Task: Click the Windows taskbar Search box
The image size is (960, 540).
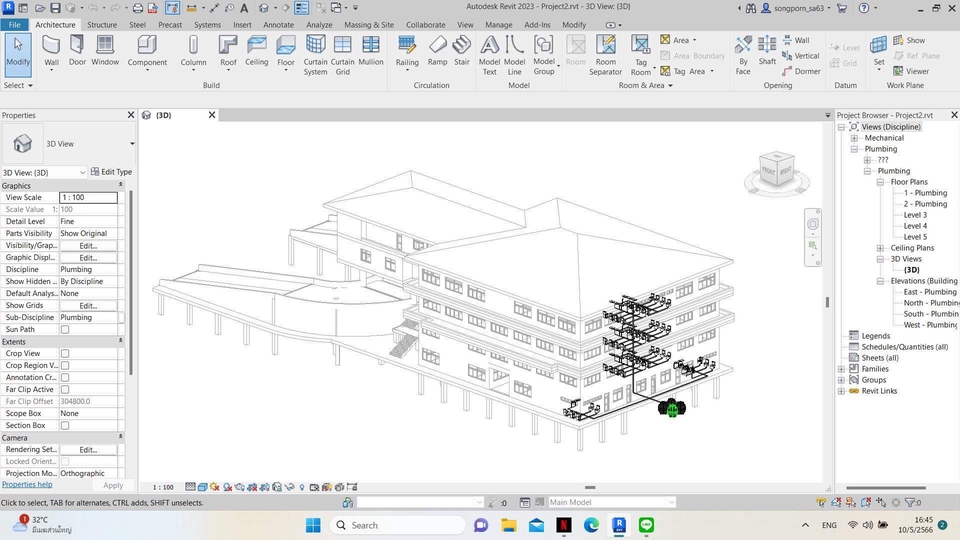Action: point(398,525)
